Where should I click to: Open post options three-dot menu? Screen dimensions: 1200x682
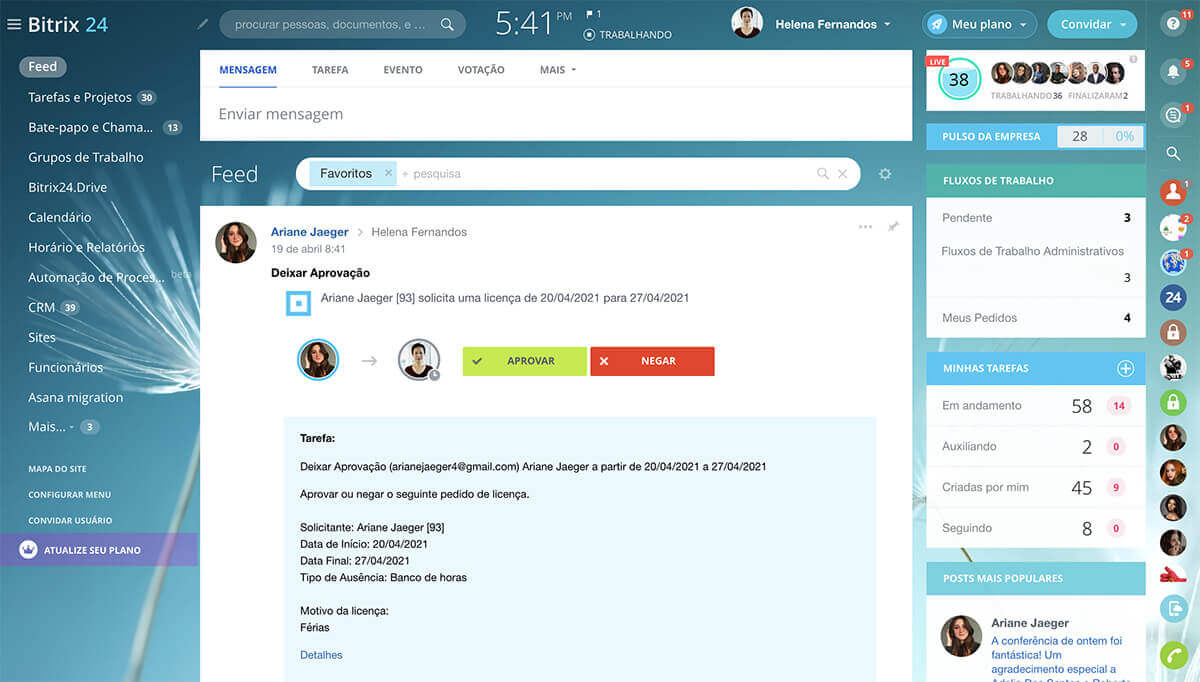tap(865, 227)
